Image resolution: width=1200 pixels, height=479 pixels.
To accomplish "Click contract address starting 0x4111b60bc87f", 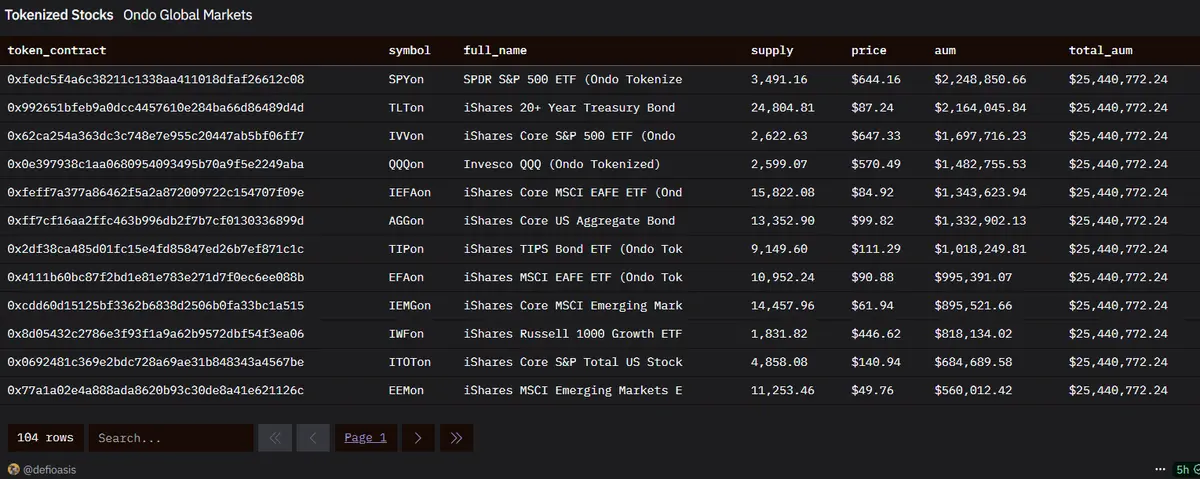I will coord(156,277).
